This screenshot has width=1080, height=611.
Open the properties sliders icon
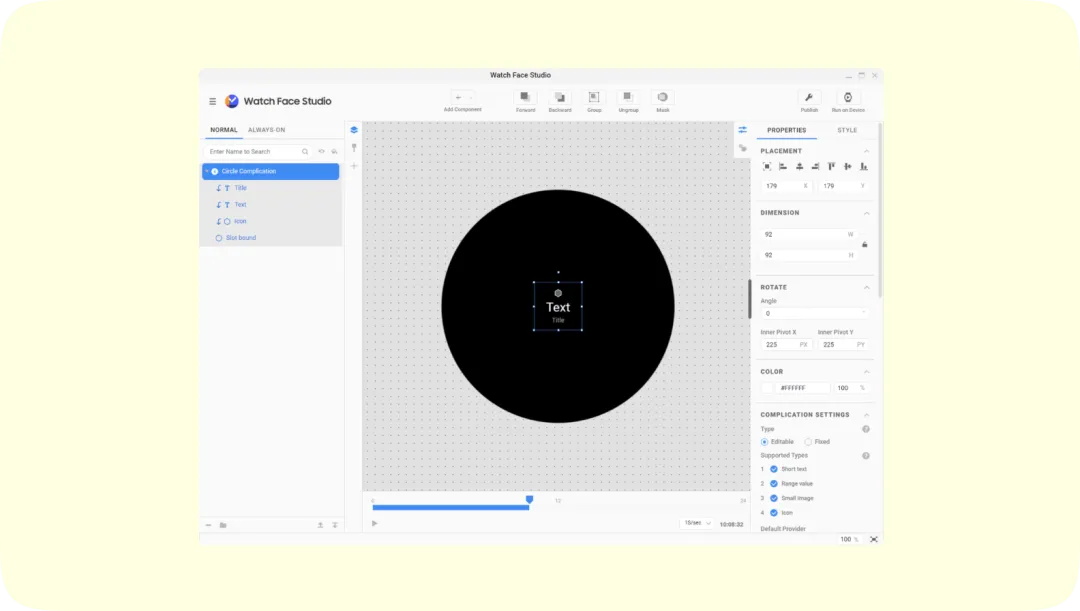[742, 130]
